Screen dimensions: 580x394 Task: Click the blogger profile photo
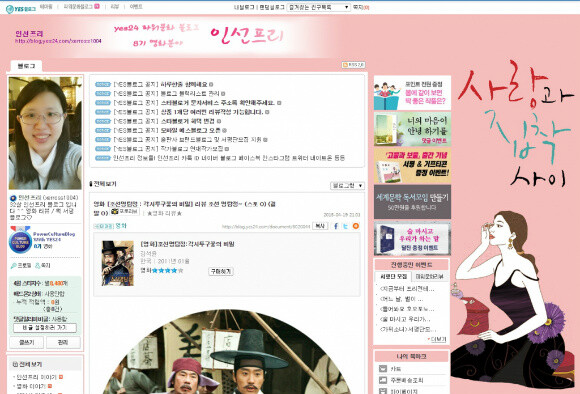pos(45,133)
